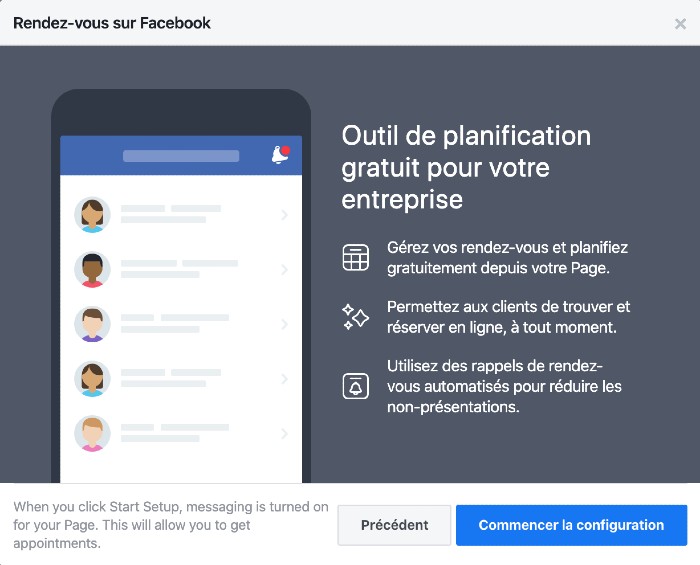700x565 pixels.
Task: Expand the fifth contact row chevron
Action: (x=284, y=434)
